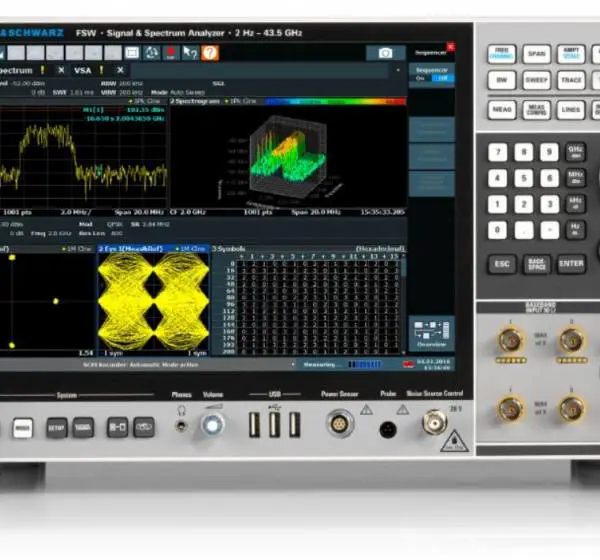Expand the channel tab list arrow
The image size is (600, 560).
[x=398, y=70]
